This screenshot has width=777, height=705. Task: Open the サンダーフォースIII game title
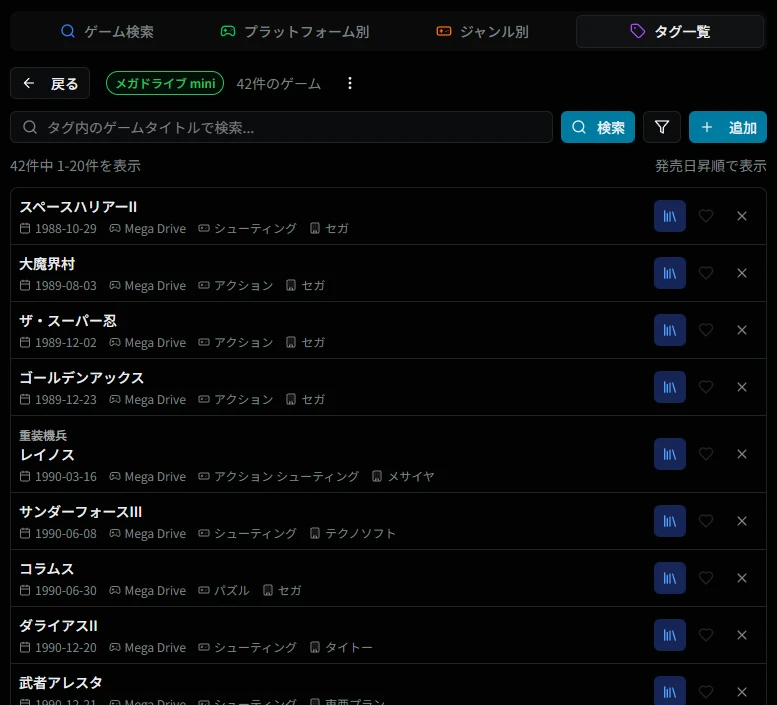(80, 512)
